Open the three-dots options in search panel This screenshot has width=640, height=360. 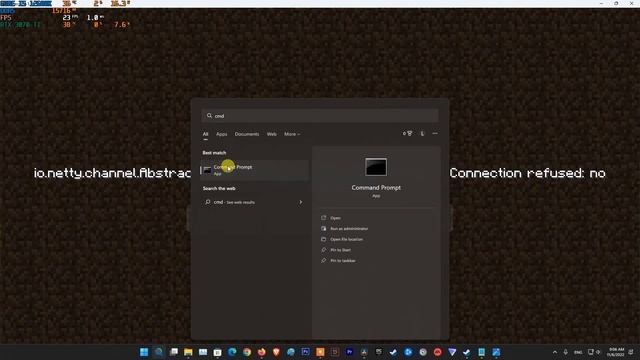pos(435,133)
